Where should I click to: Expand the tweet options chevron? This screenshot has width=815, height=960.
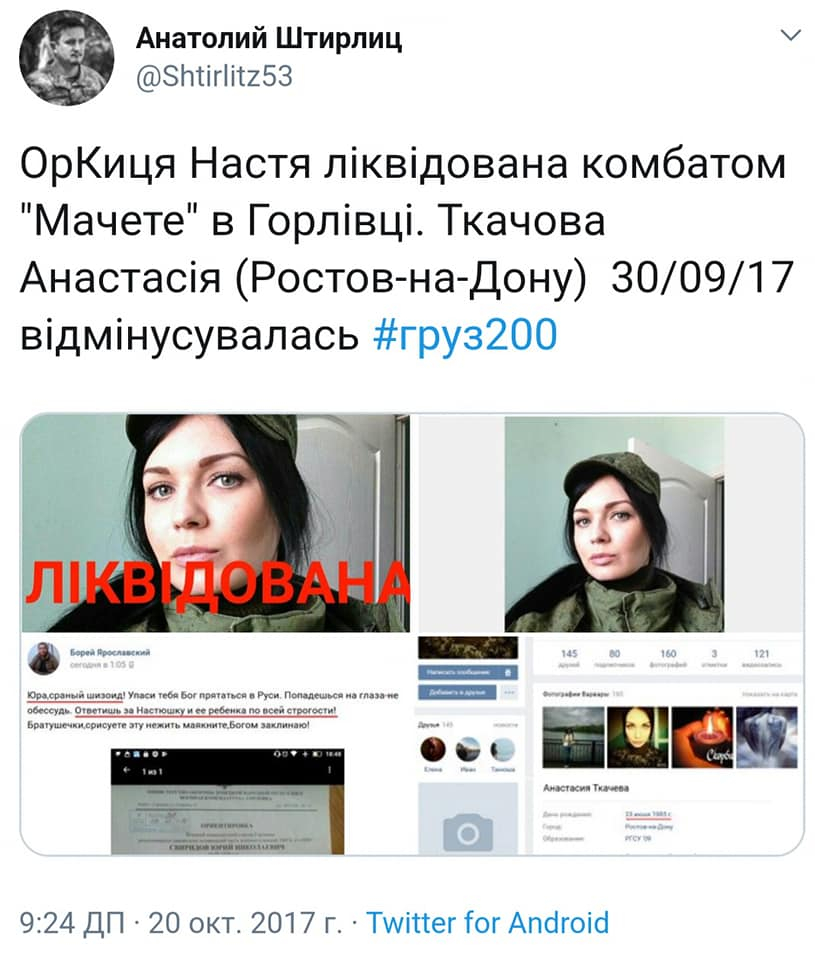pos(791,35)
